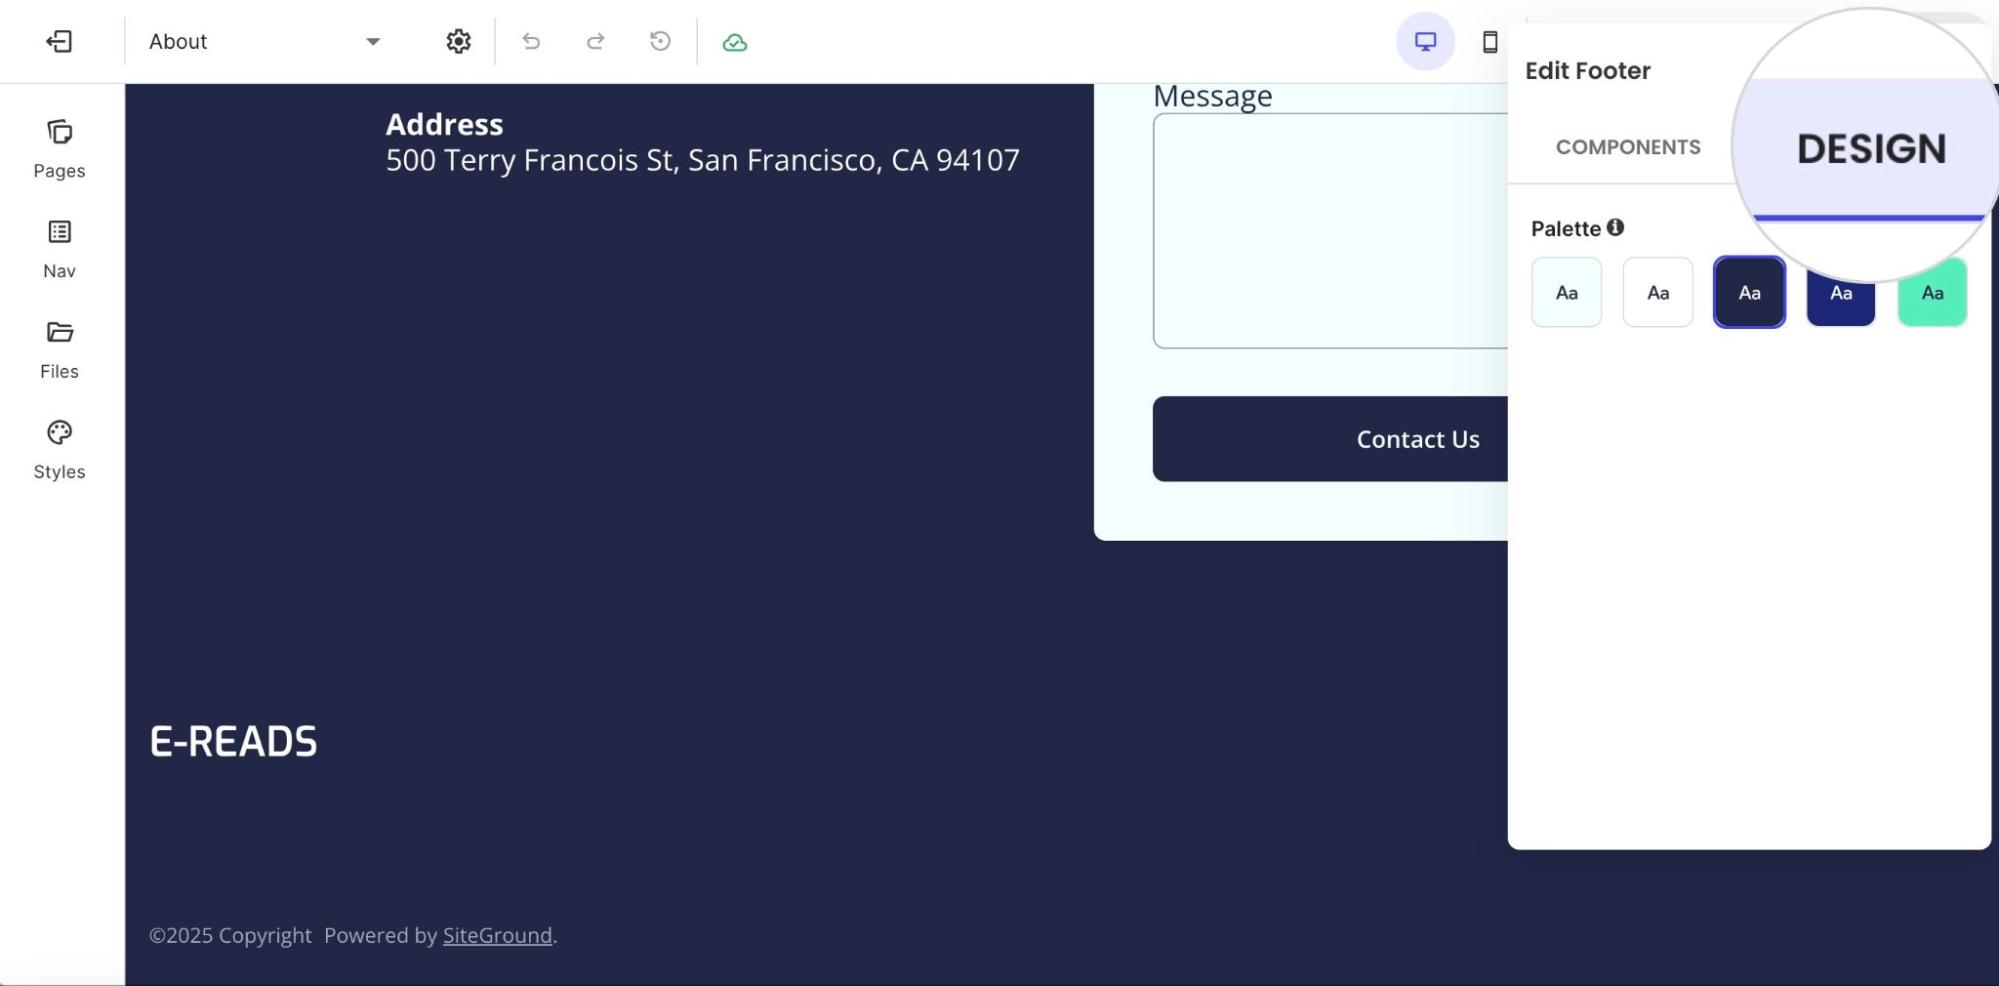Open the Nav sidebar panel
1999x986 pixels.
[59, 249]
